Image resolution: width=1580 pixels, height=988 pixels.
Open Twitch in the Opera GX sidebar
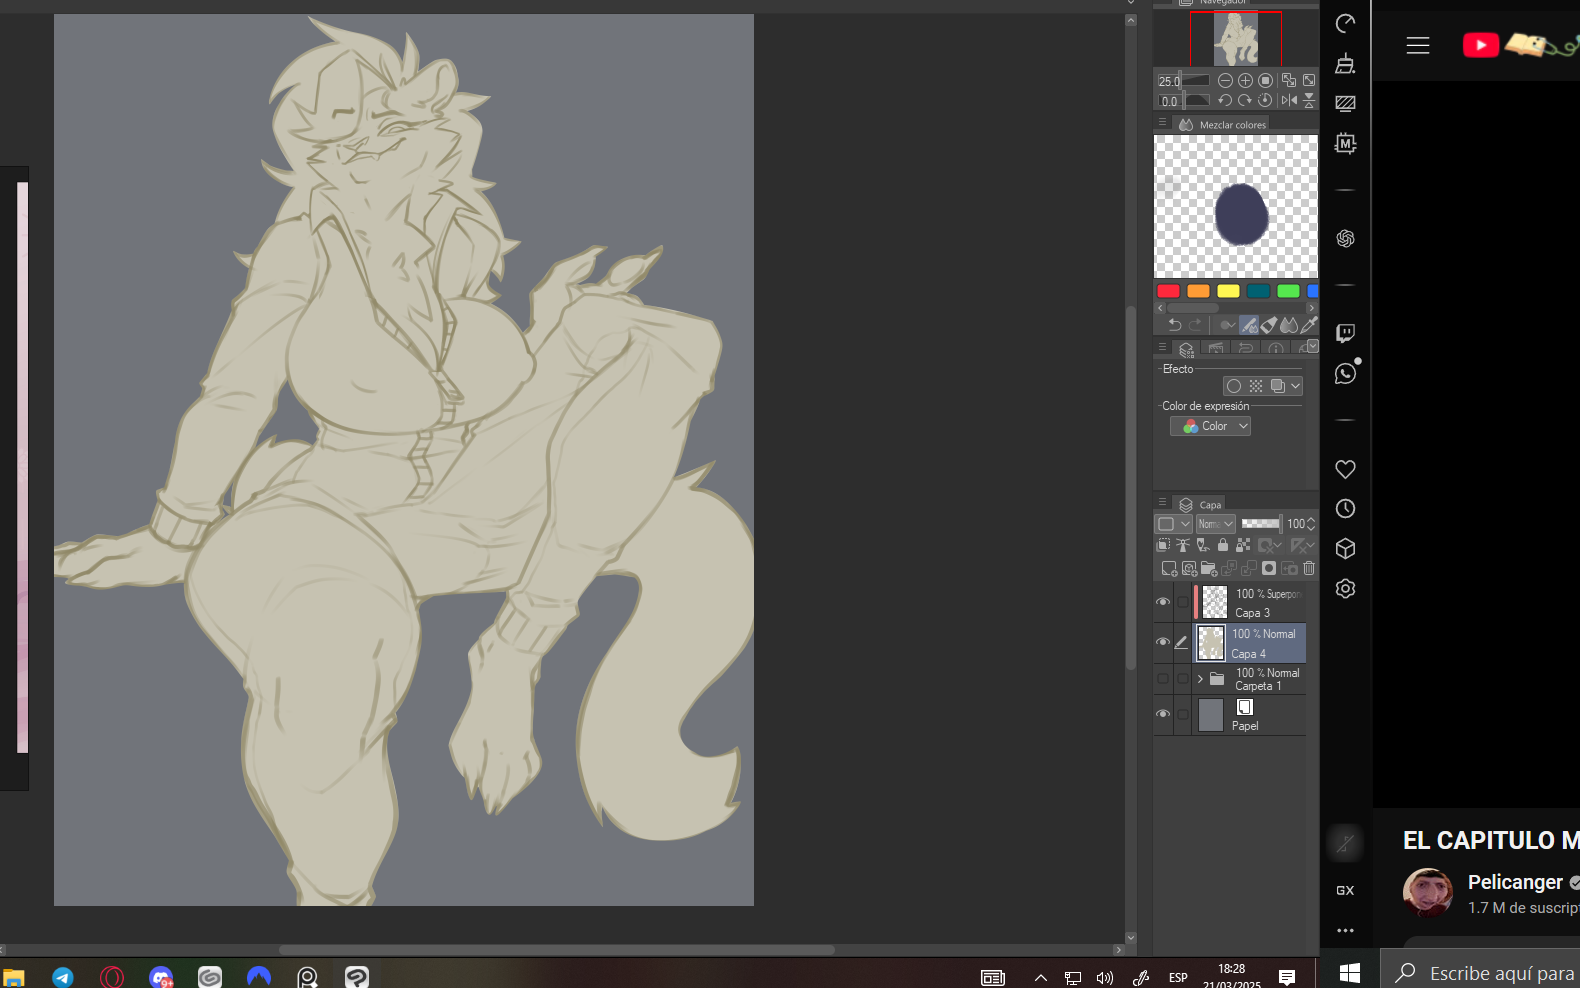pos(1346,333)
